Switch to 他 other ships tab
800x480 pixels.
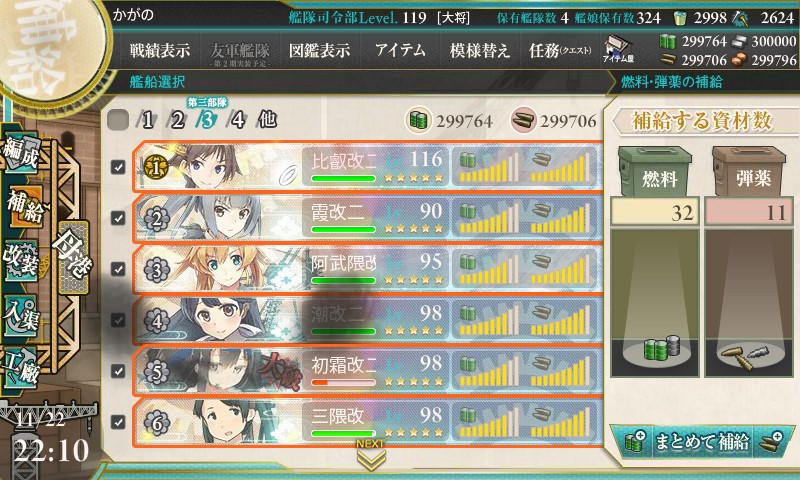point(267,119)
